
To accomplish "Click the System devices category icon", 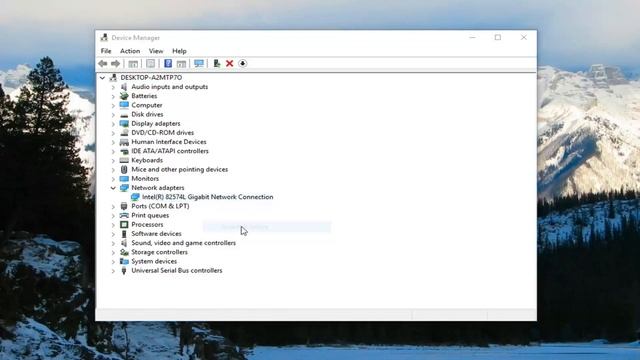I will [x=124, y=261].
